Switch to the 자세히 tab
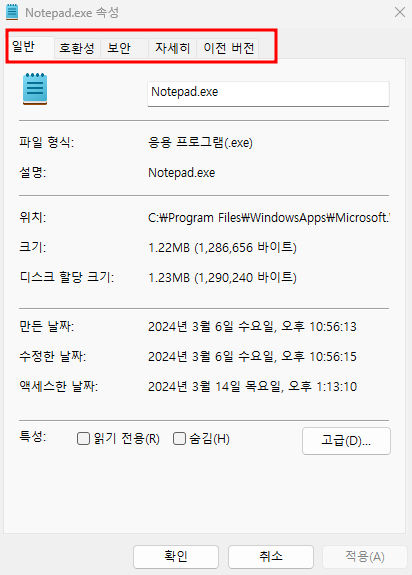The height and width of the screenshot is (575, 412). 172,48
